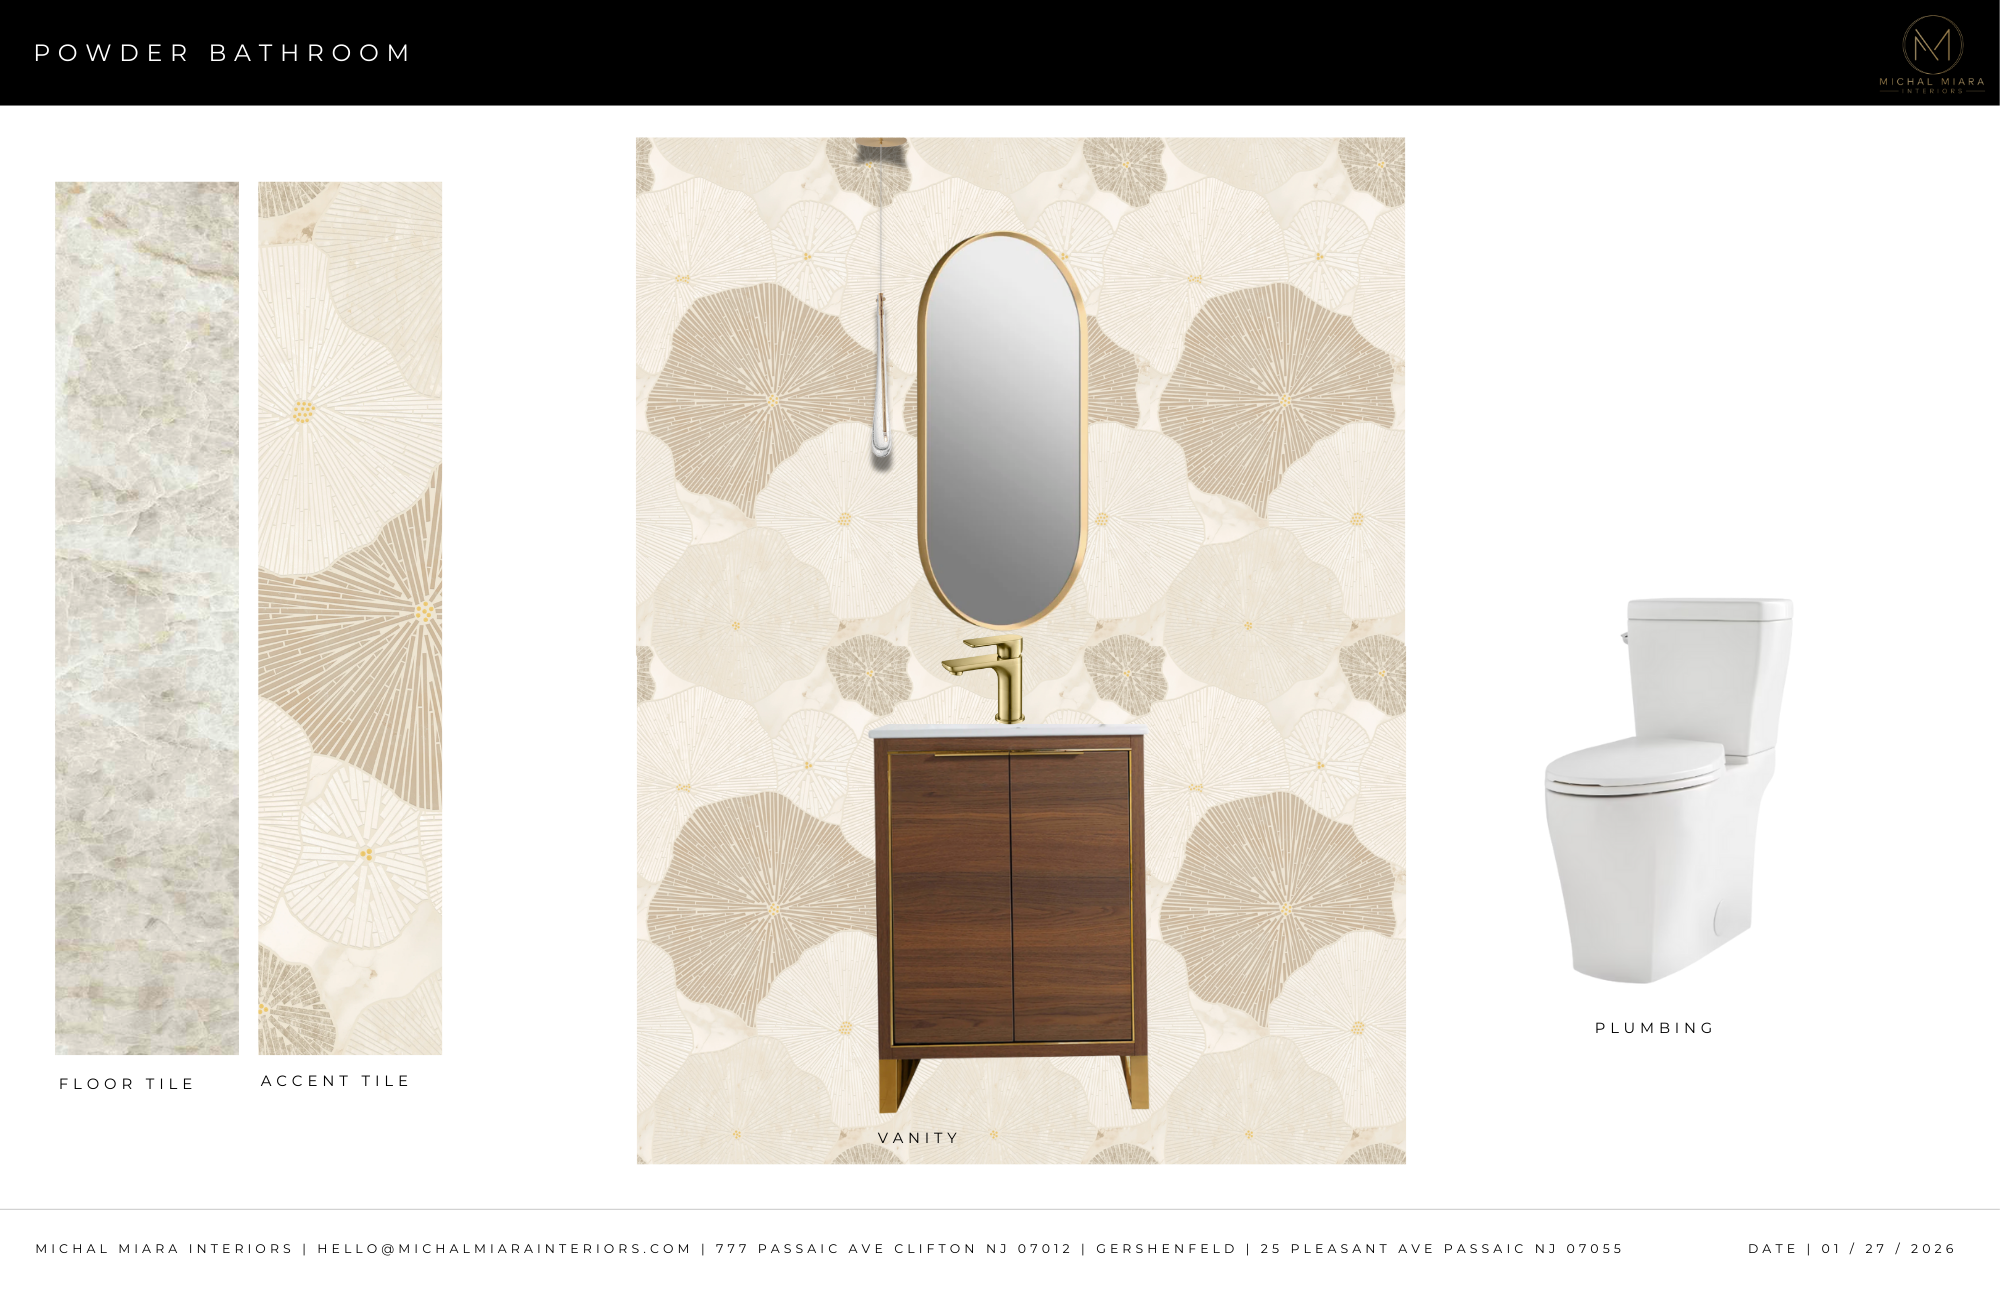
Task: Select the walnut vanity cabinet
Action: pyautogui.click(x=1010, y=915)
